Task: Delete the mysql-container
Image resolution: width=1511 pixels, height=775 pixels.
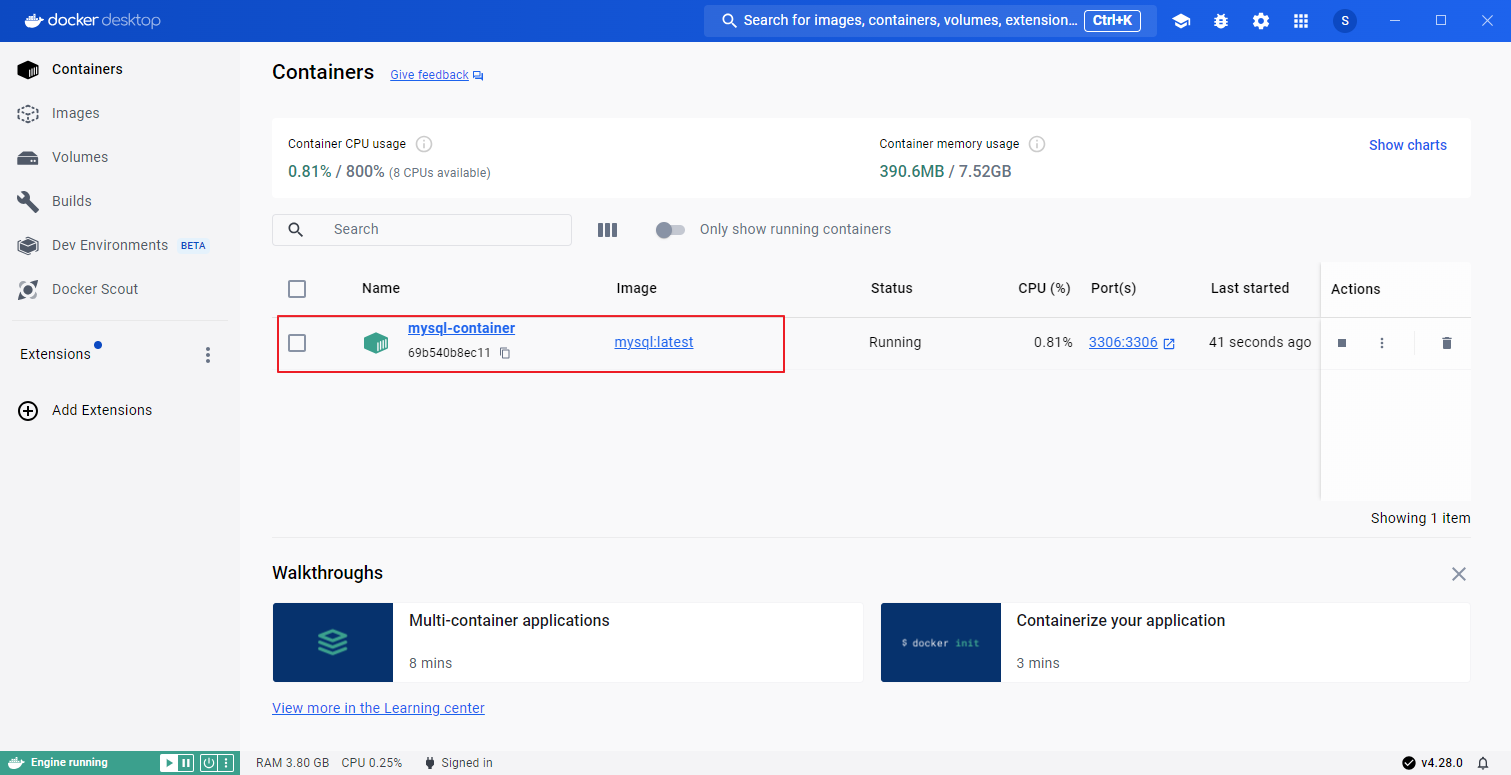Action: click(x=1447, y=343)
